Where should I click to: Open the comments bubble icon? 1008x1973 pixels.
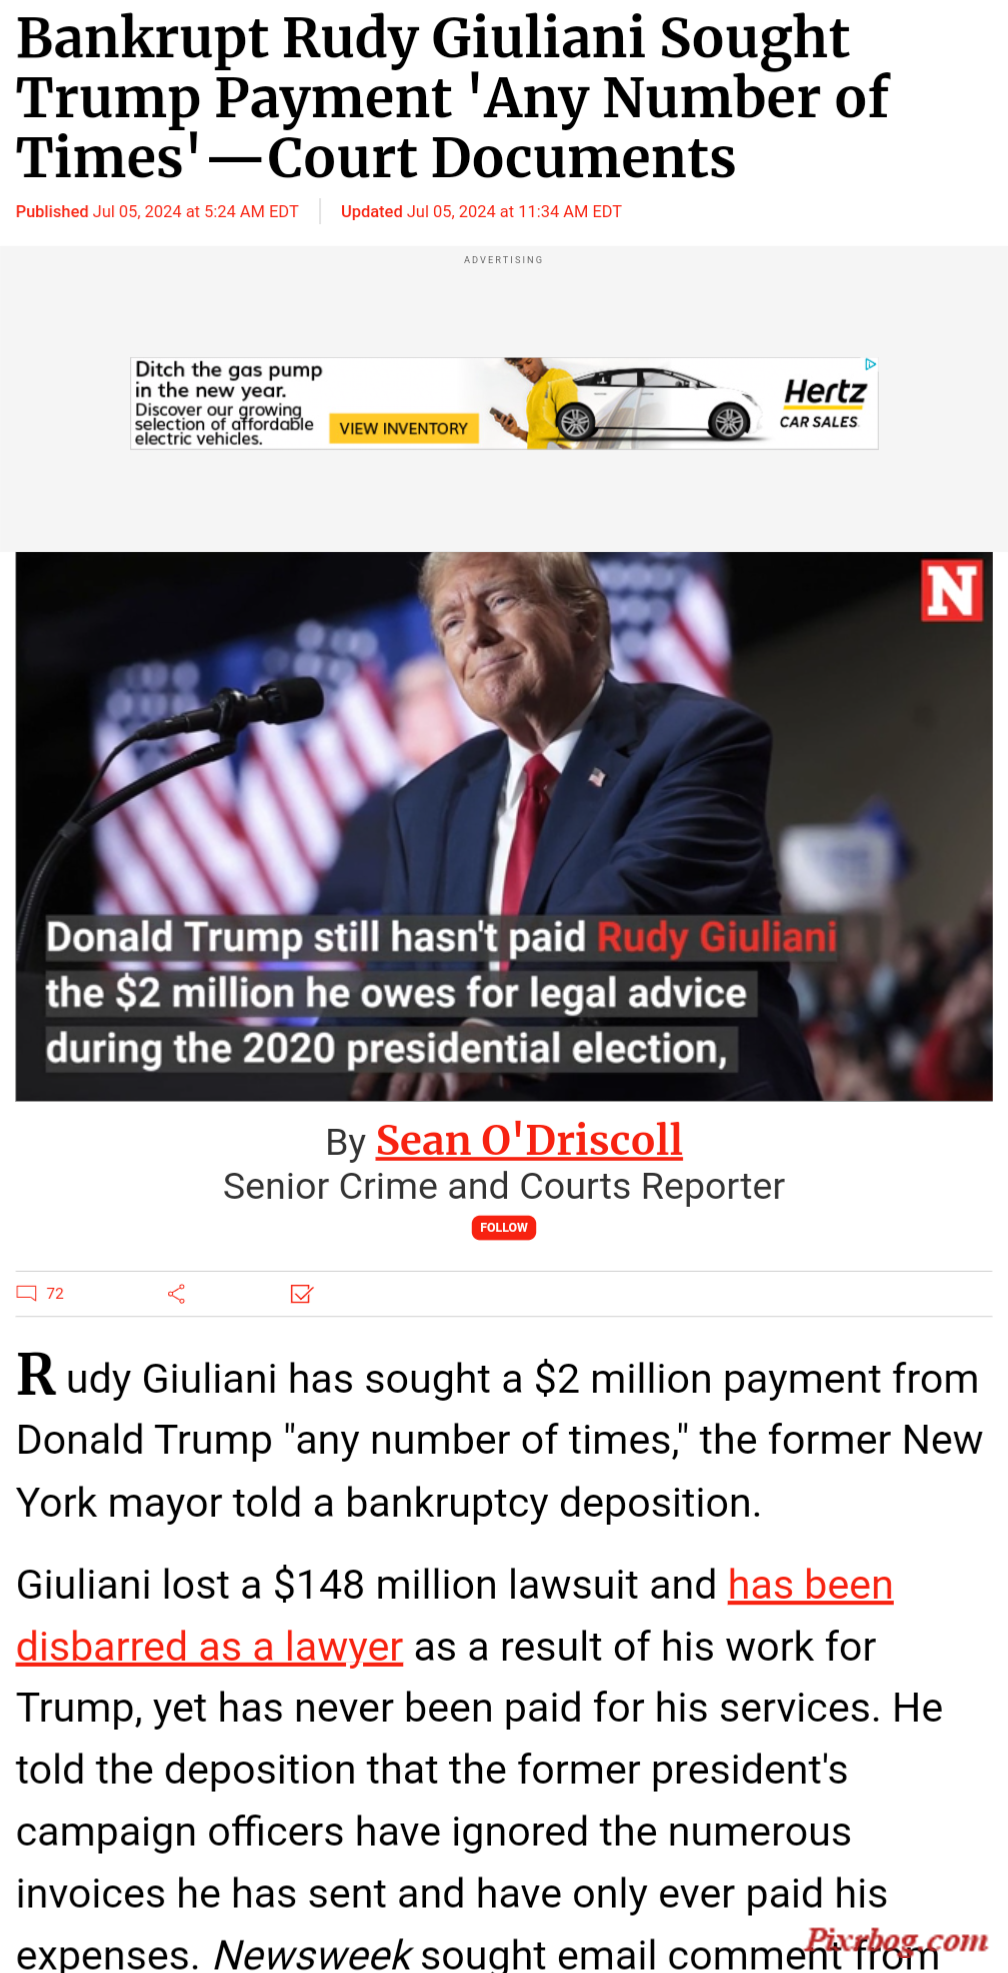click(x=27, y=1293)
